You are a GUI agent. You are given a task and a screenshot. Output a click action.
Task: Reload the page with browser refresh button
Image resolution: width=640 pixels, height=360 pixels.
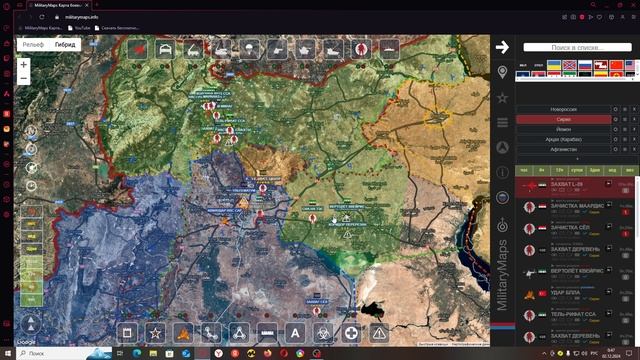[x=42, y=17]
